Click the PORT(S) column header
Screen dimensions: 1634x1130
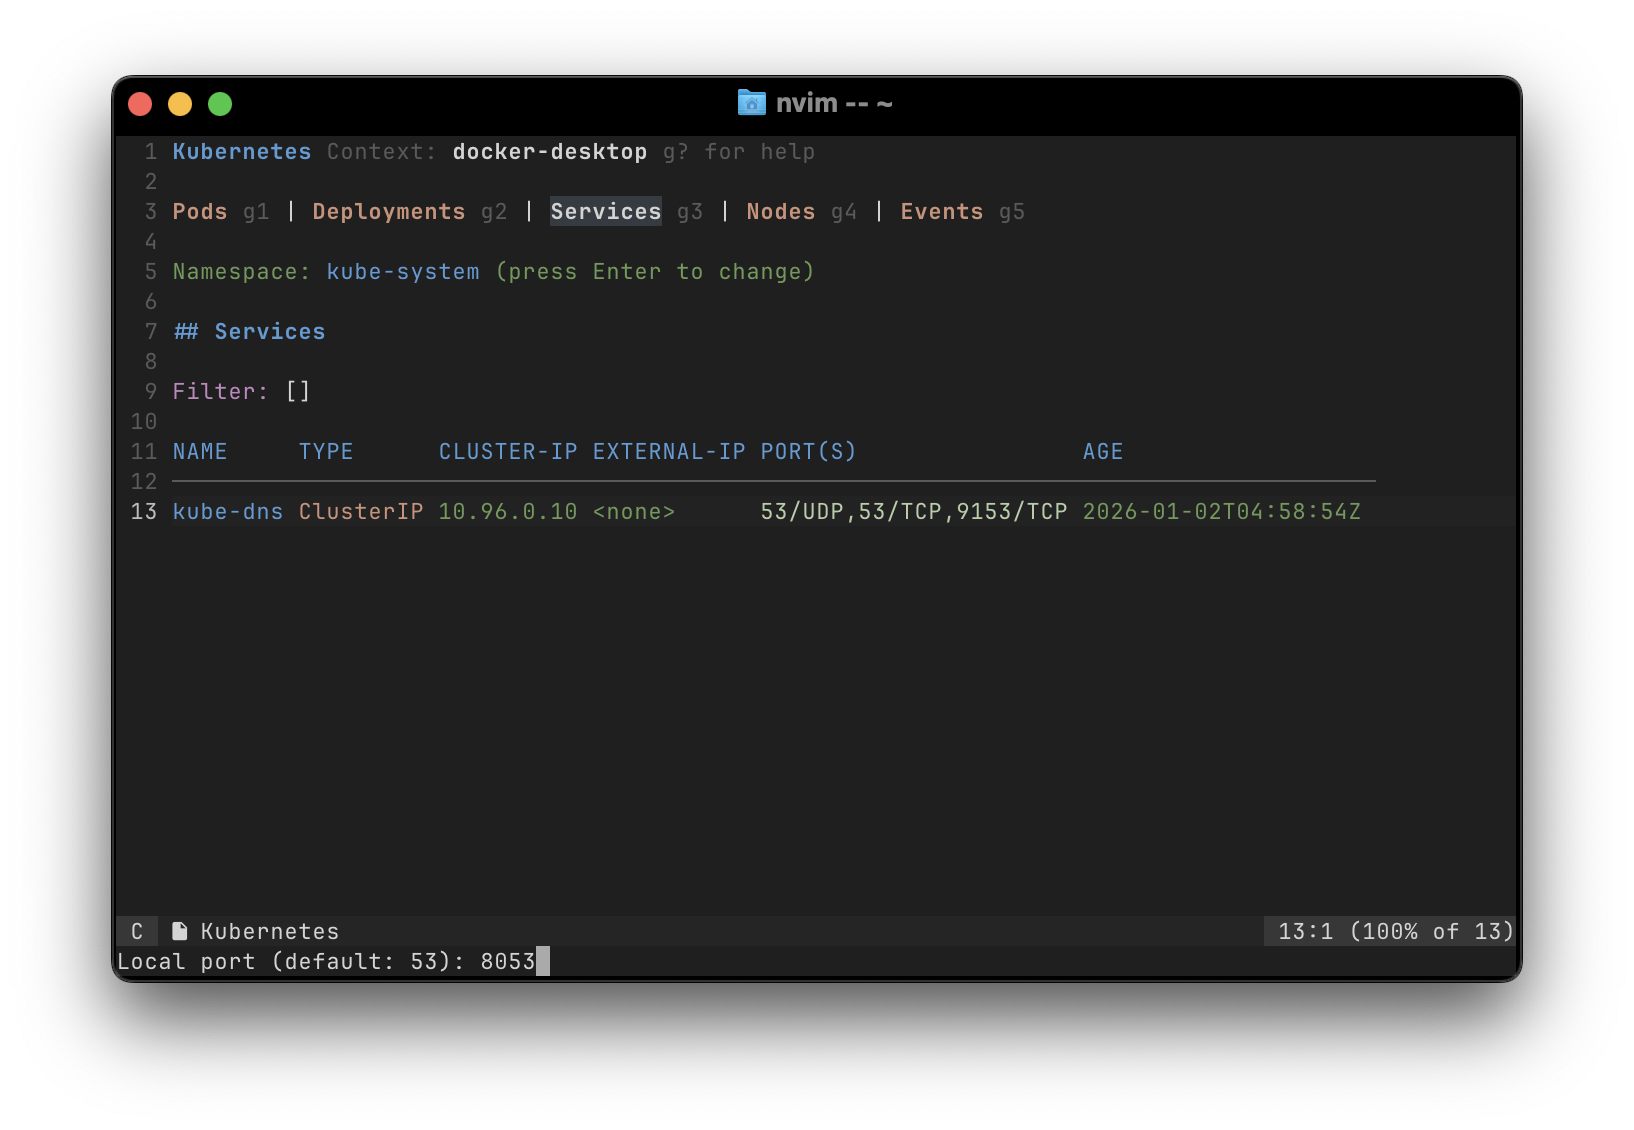click(x=809, y=452)
